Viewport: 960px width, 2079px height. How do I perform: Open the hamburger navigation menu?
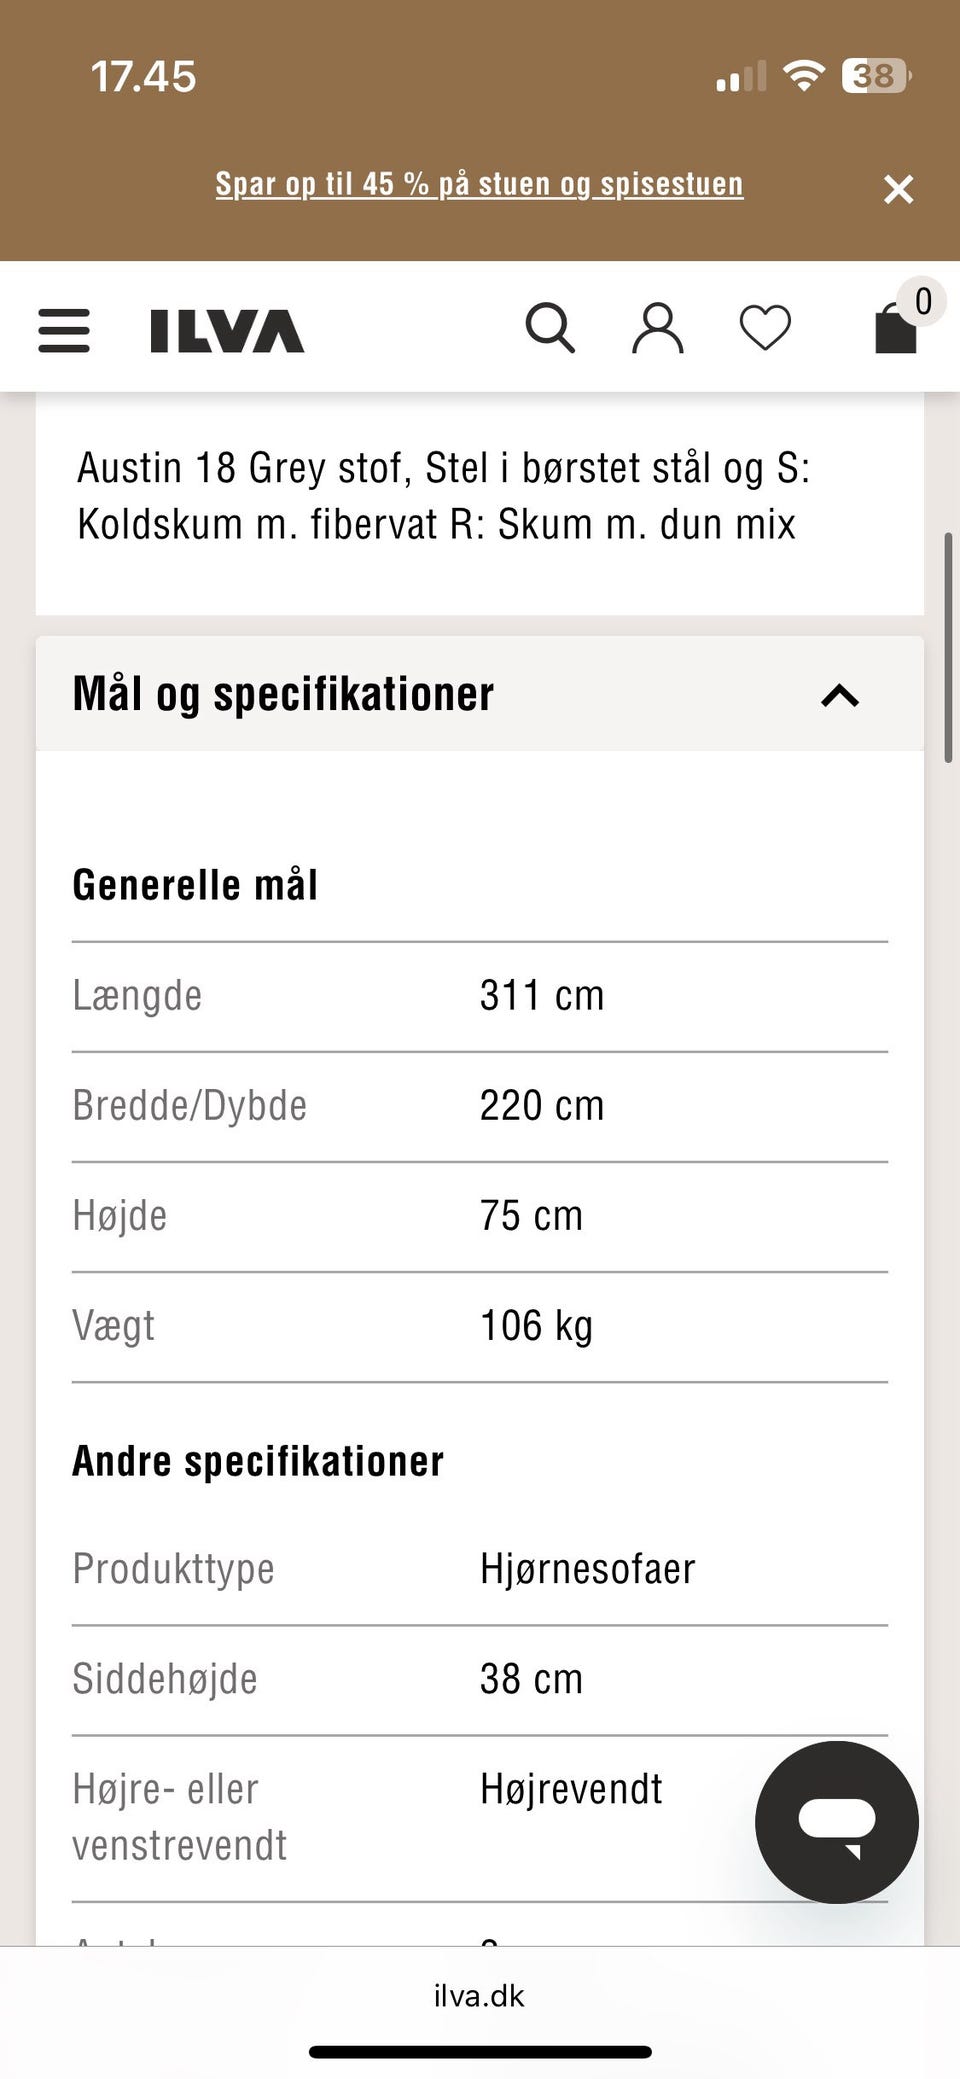point(63,331)
